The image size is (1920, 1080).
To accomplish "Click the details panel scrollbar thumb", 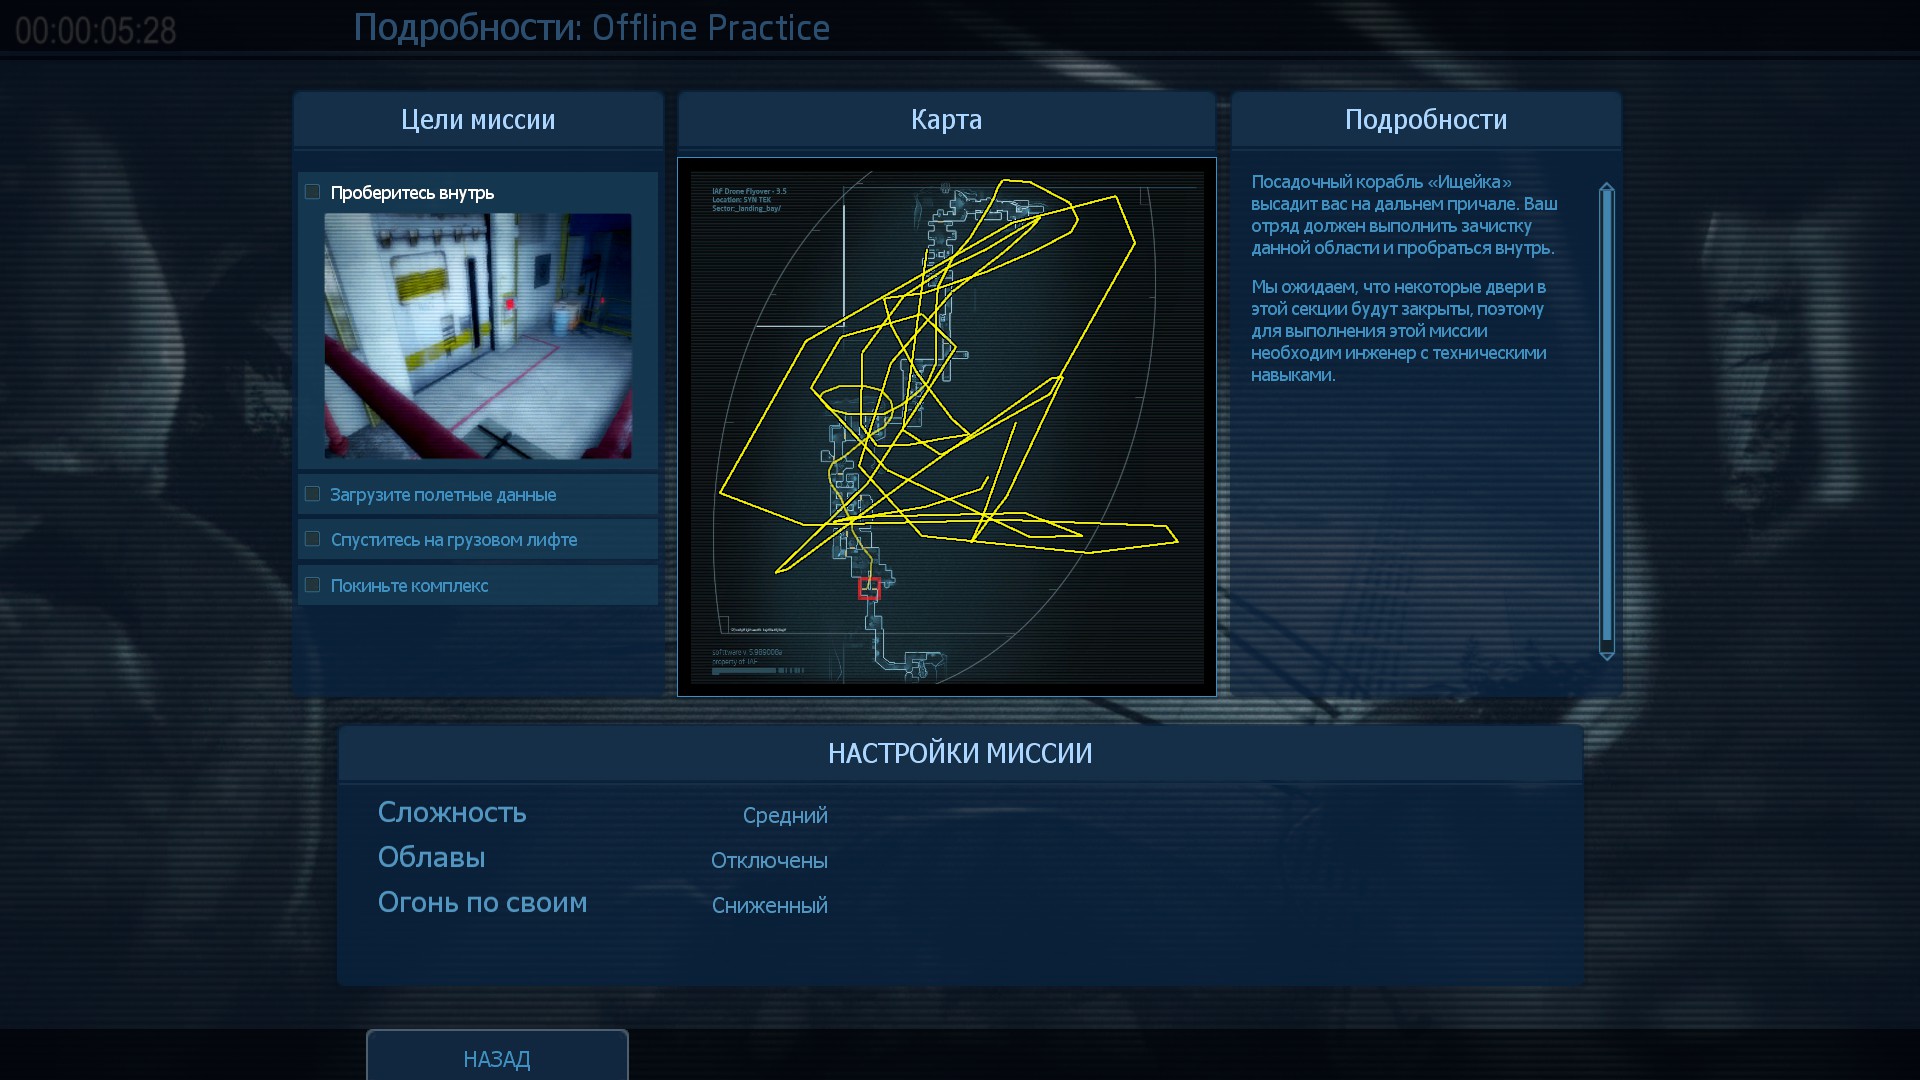I will [1607, 415].
